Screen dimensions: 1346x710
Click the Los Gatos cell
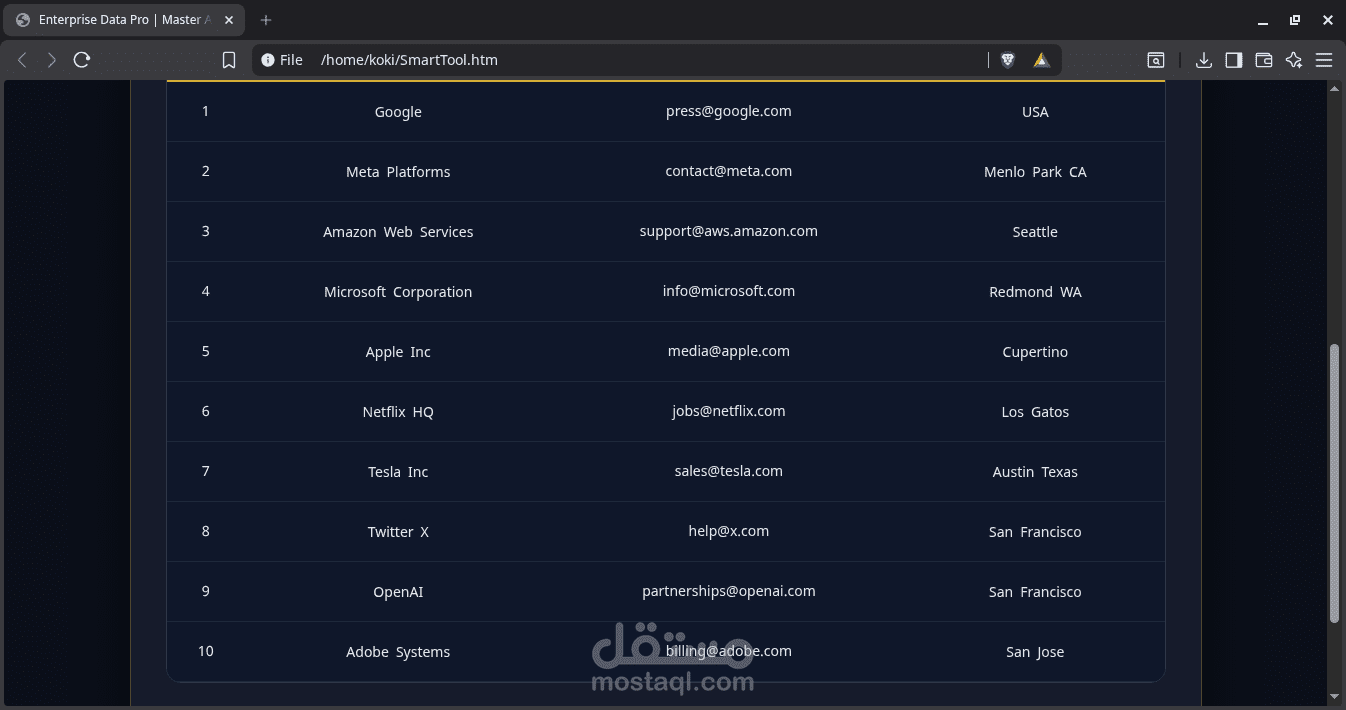(x=1035, y=412)
